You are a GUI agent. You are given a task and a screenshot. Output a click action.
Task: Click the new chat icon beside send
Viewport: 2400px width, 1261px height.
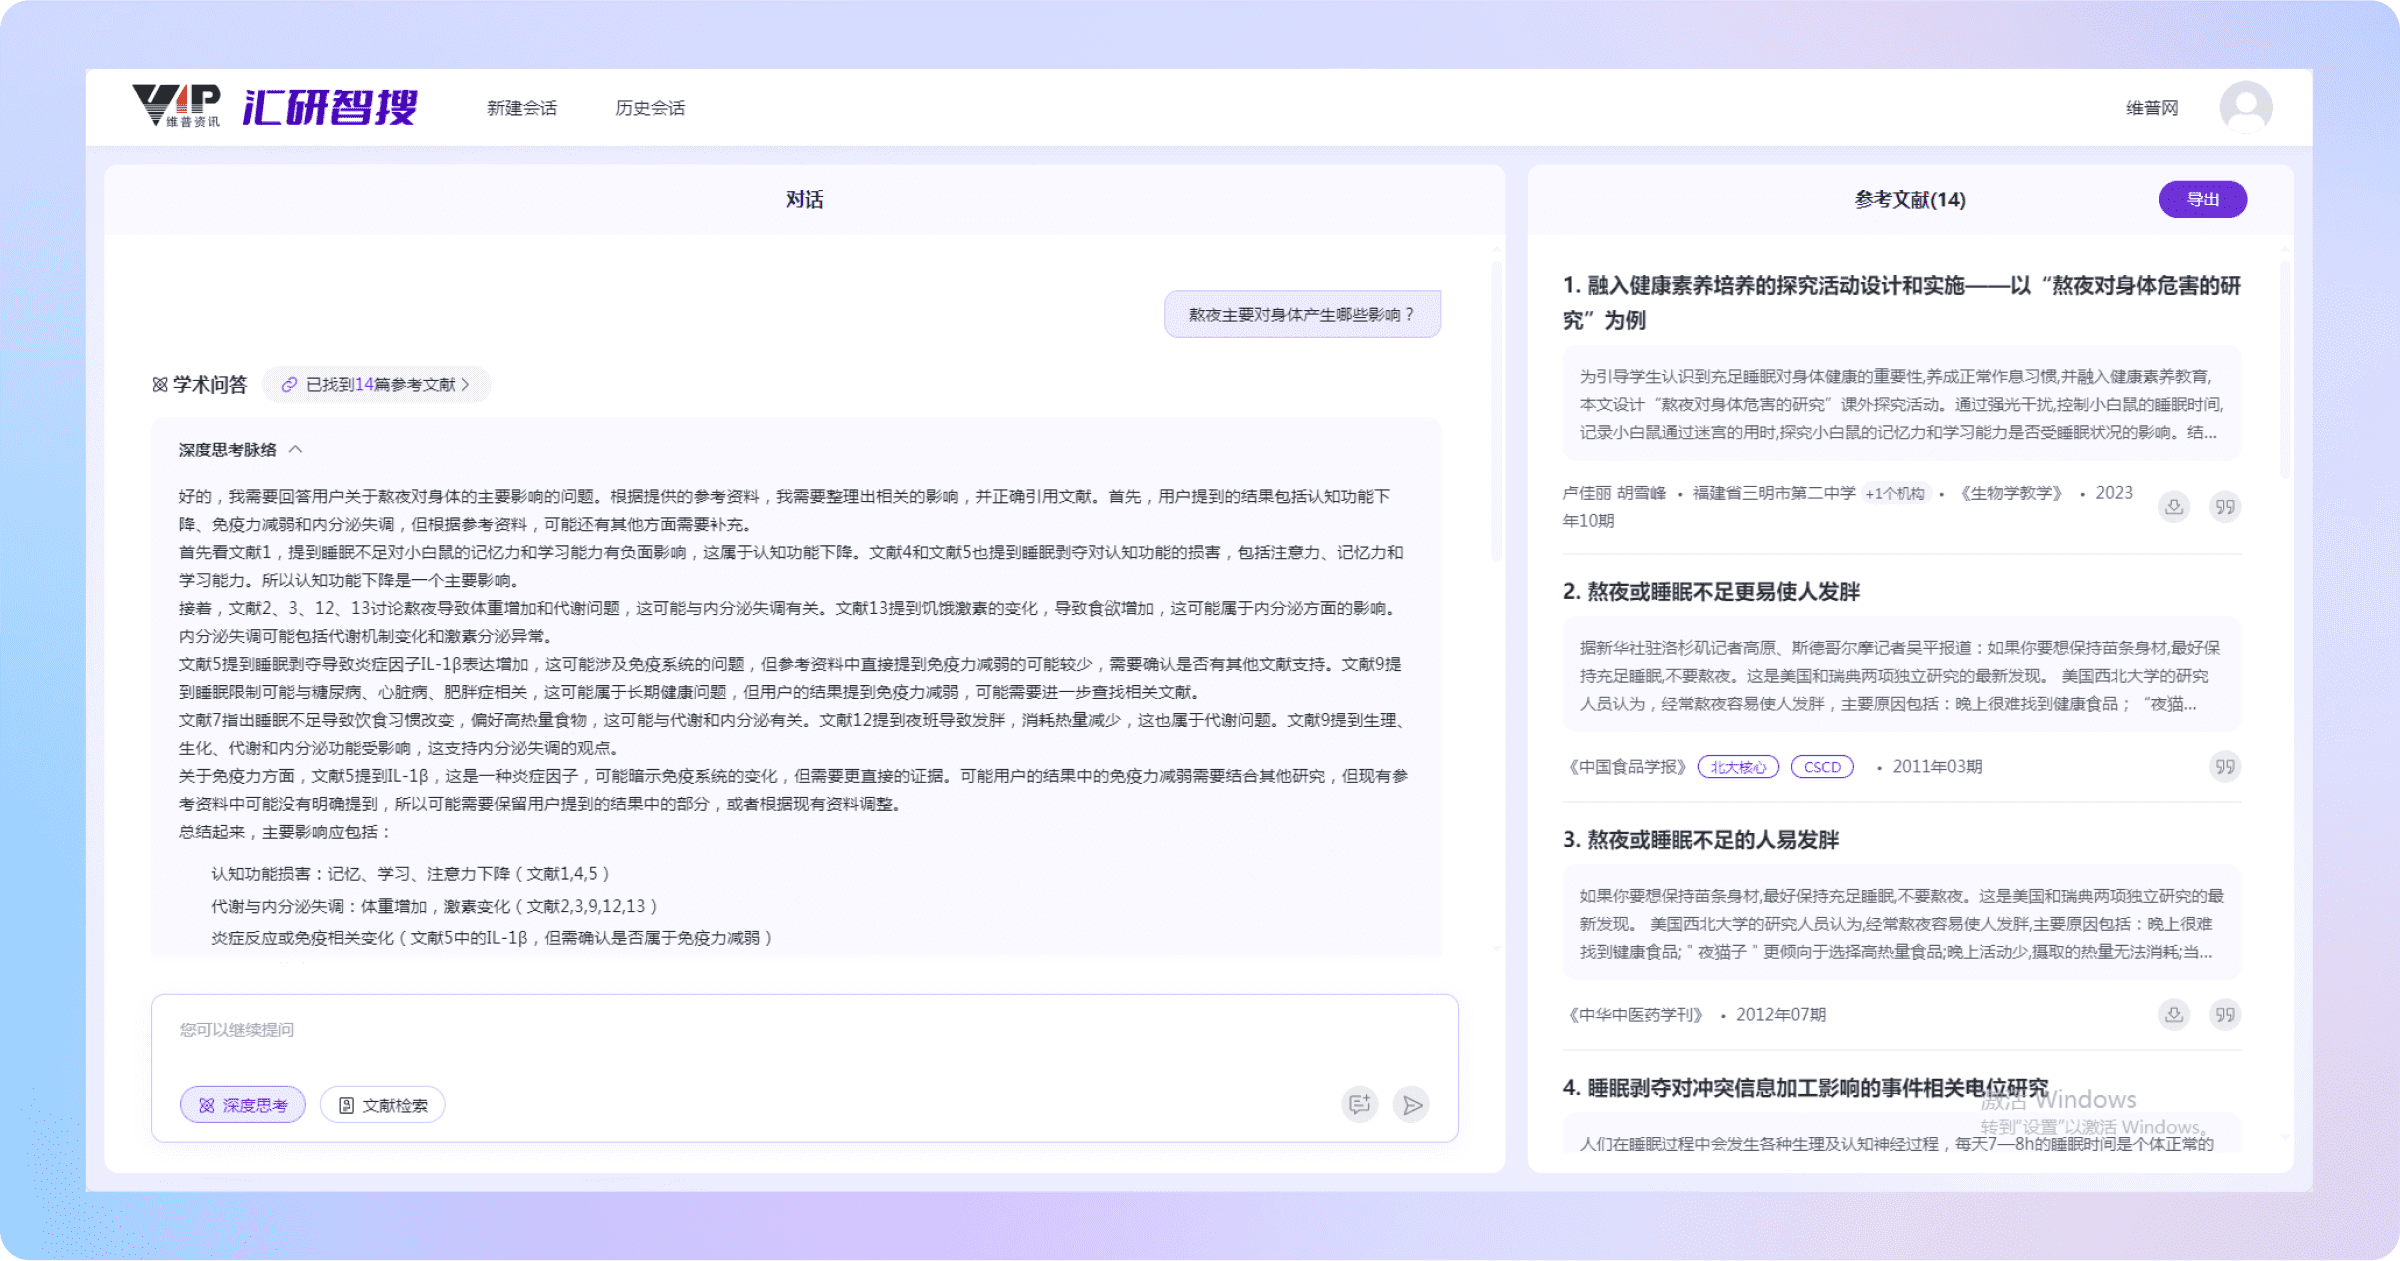(1359, 1105)
